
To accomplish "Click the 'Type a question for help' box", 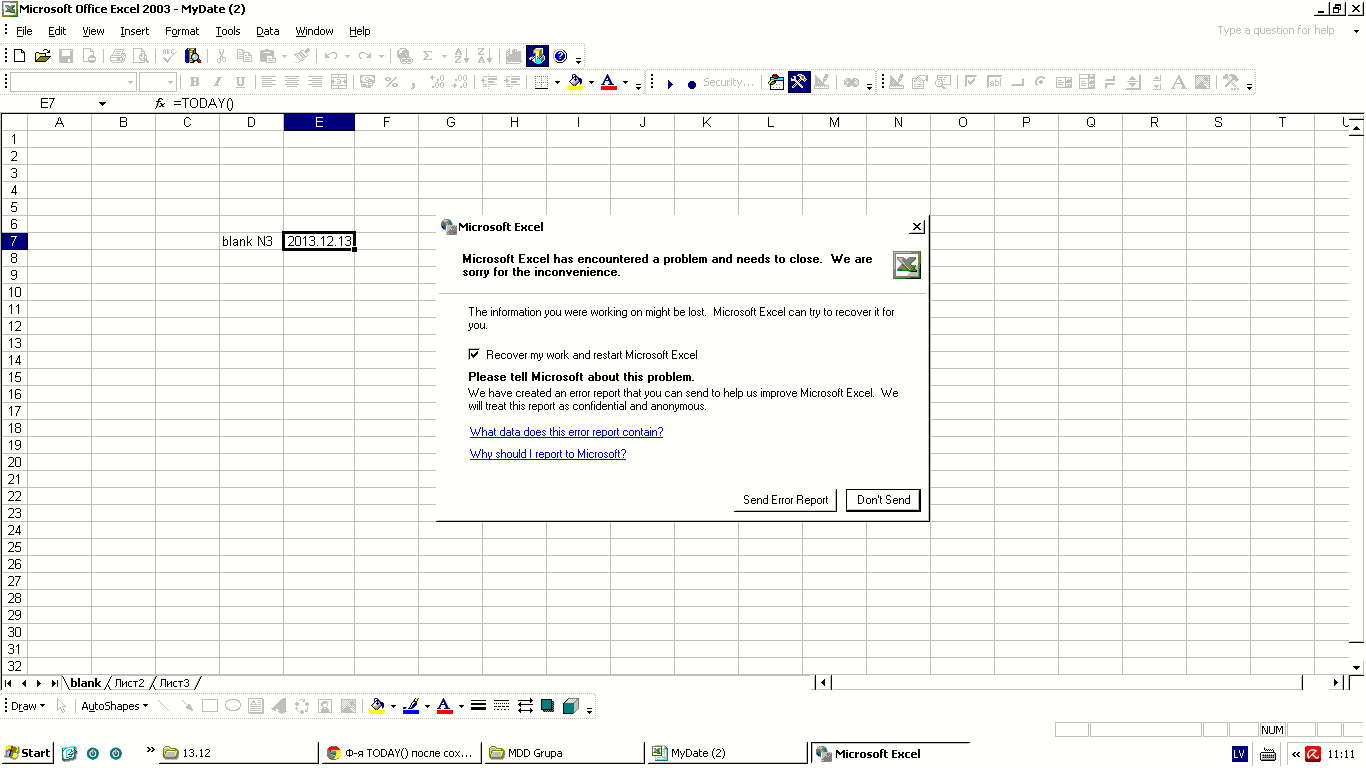I will pyautogui.click(x=1276, y=31).
